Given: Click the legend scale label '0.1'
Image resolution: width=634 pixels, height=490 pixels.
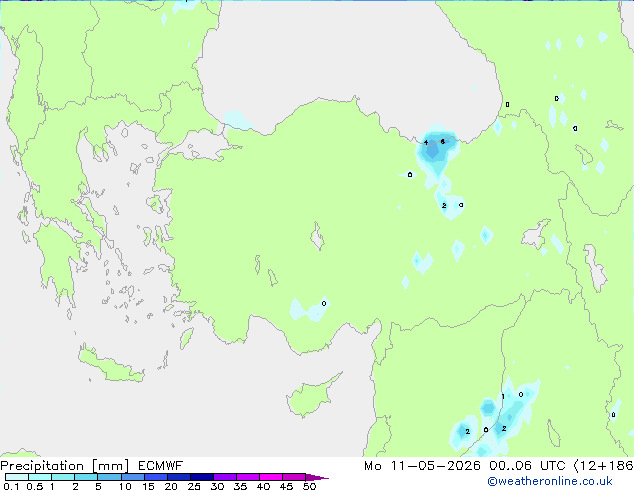Looking at the screenshot, I should click(11, 486).
